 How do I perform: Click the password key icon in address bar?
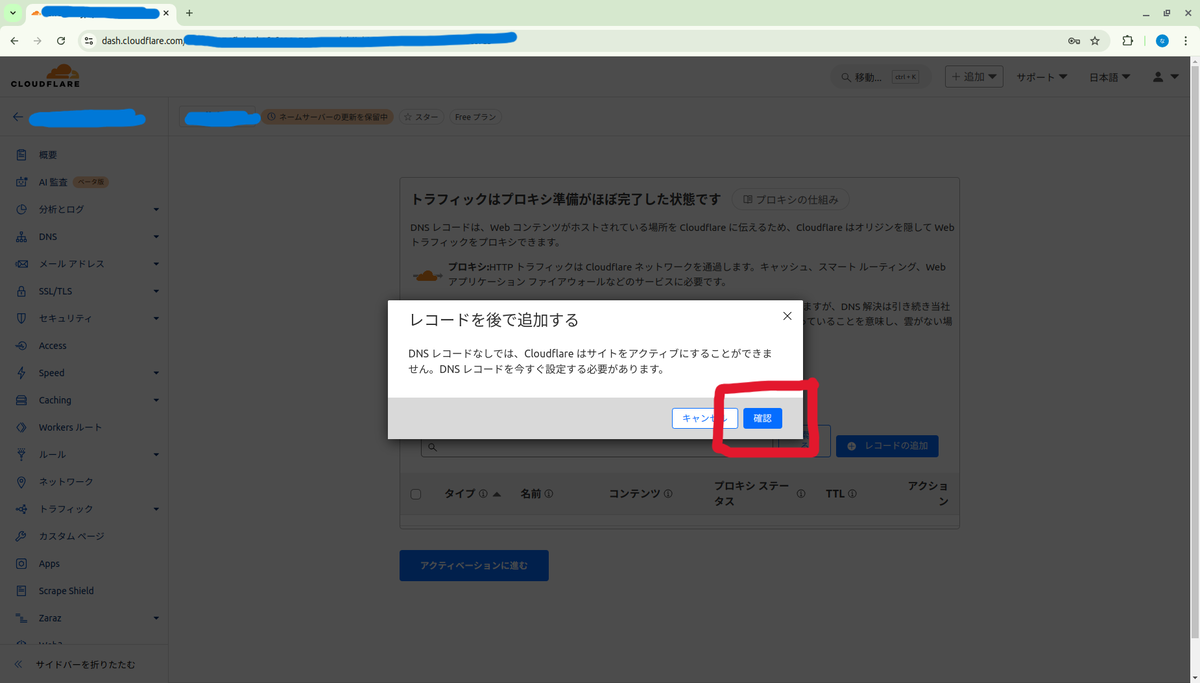pos(1073,41)
